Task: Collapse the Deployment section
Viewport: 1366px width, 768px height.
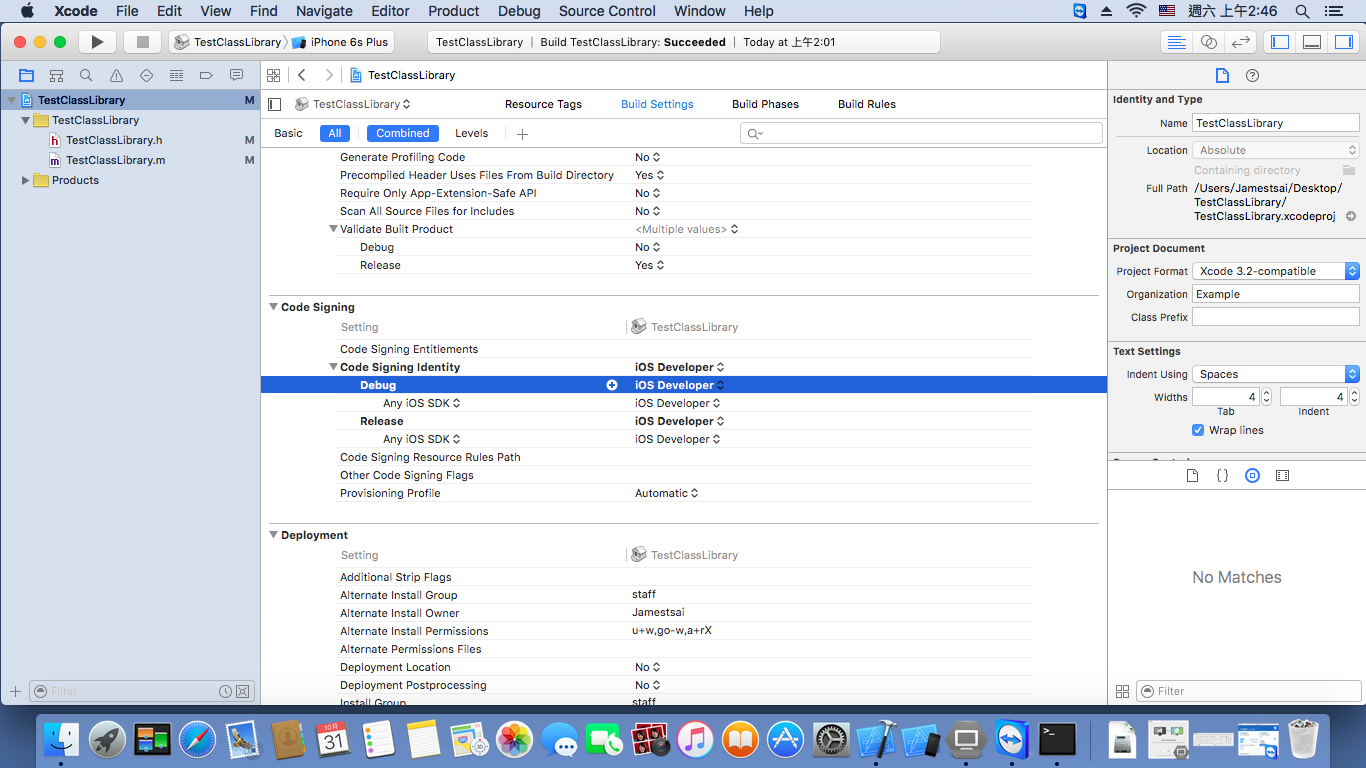Action: [274, 535]
